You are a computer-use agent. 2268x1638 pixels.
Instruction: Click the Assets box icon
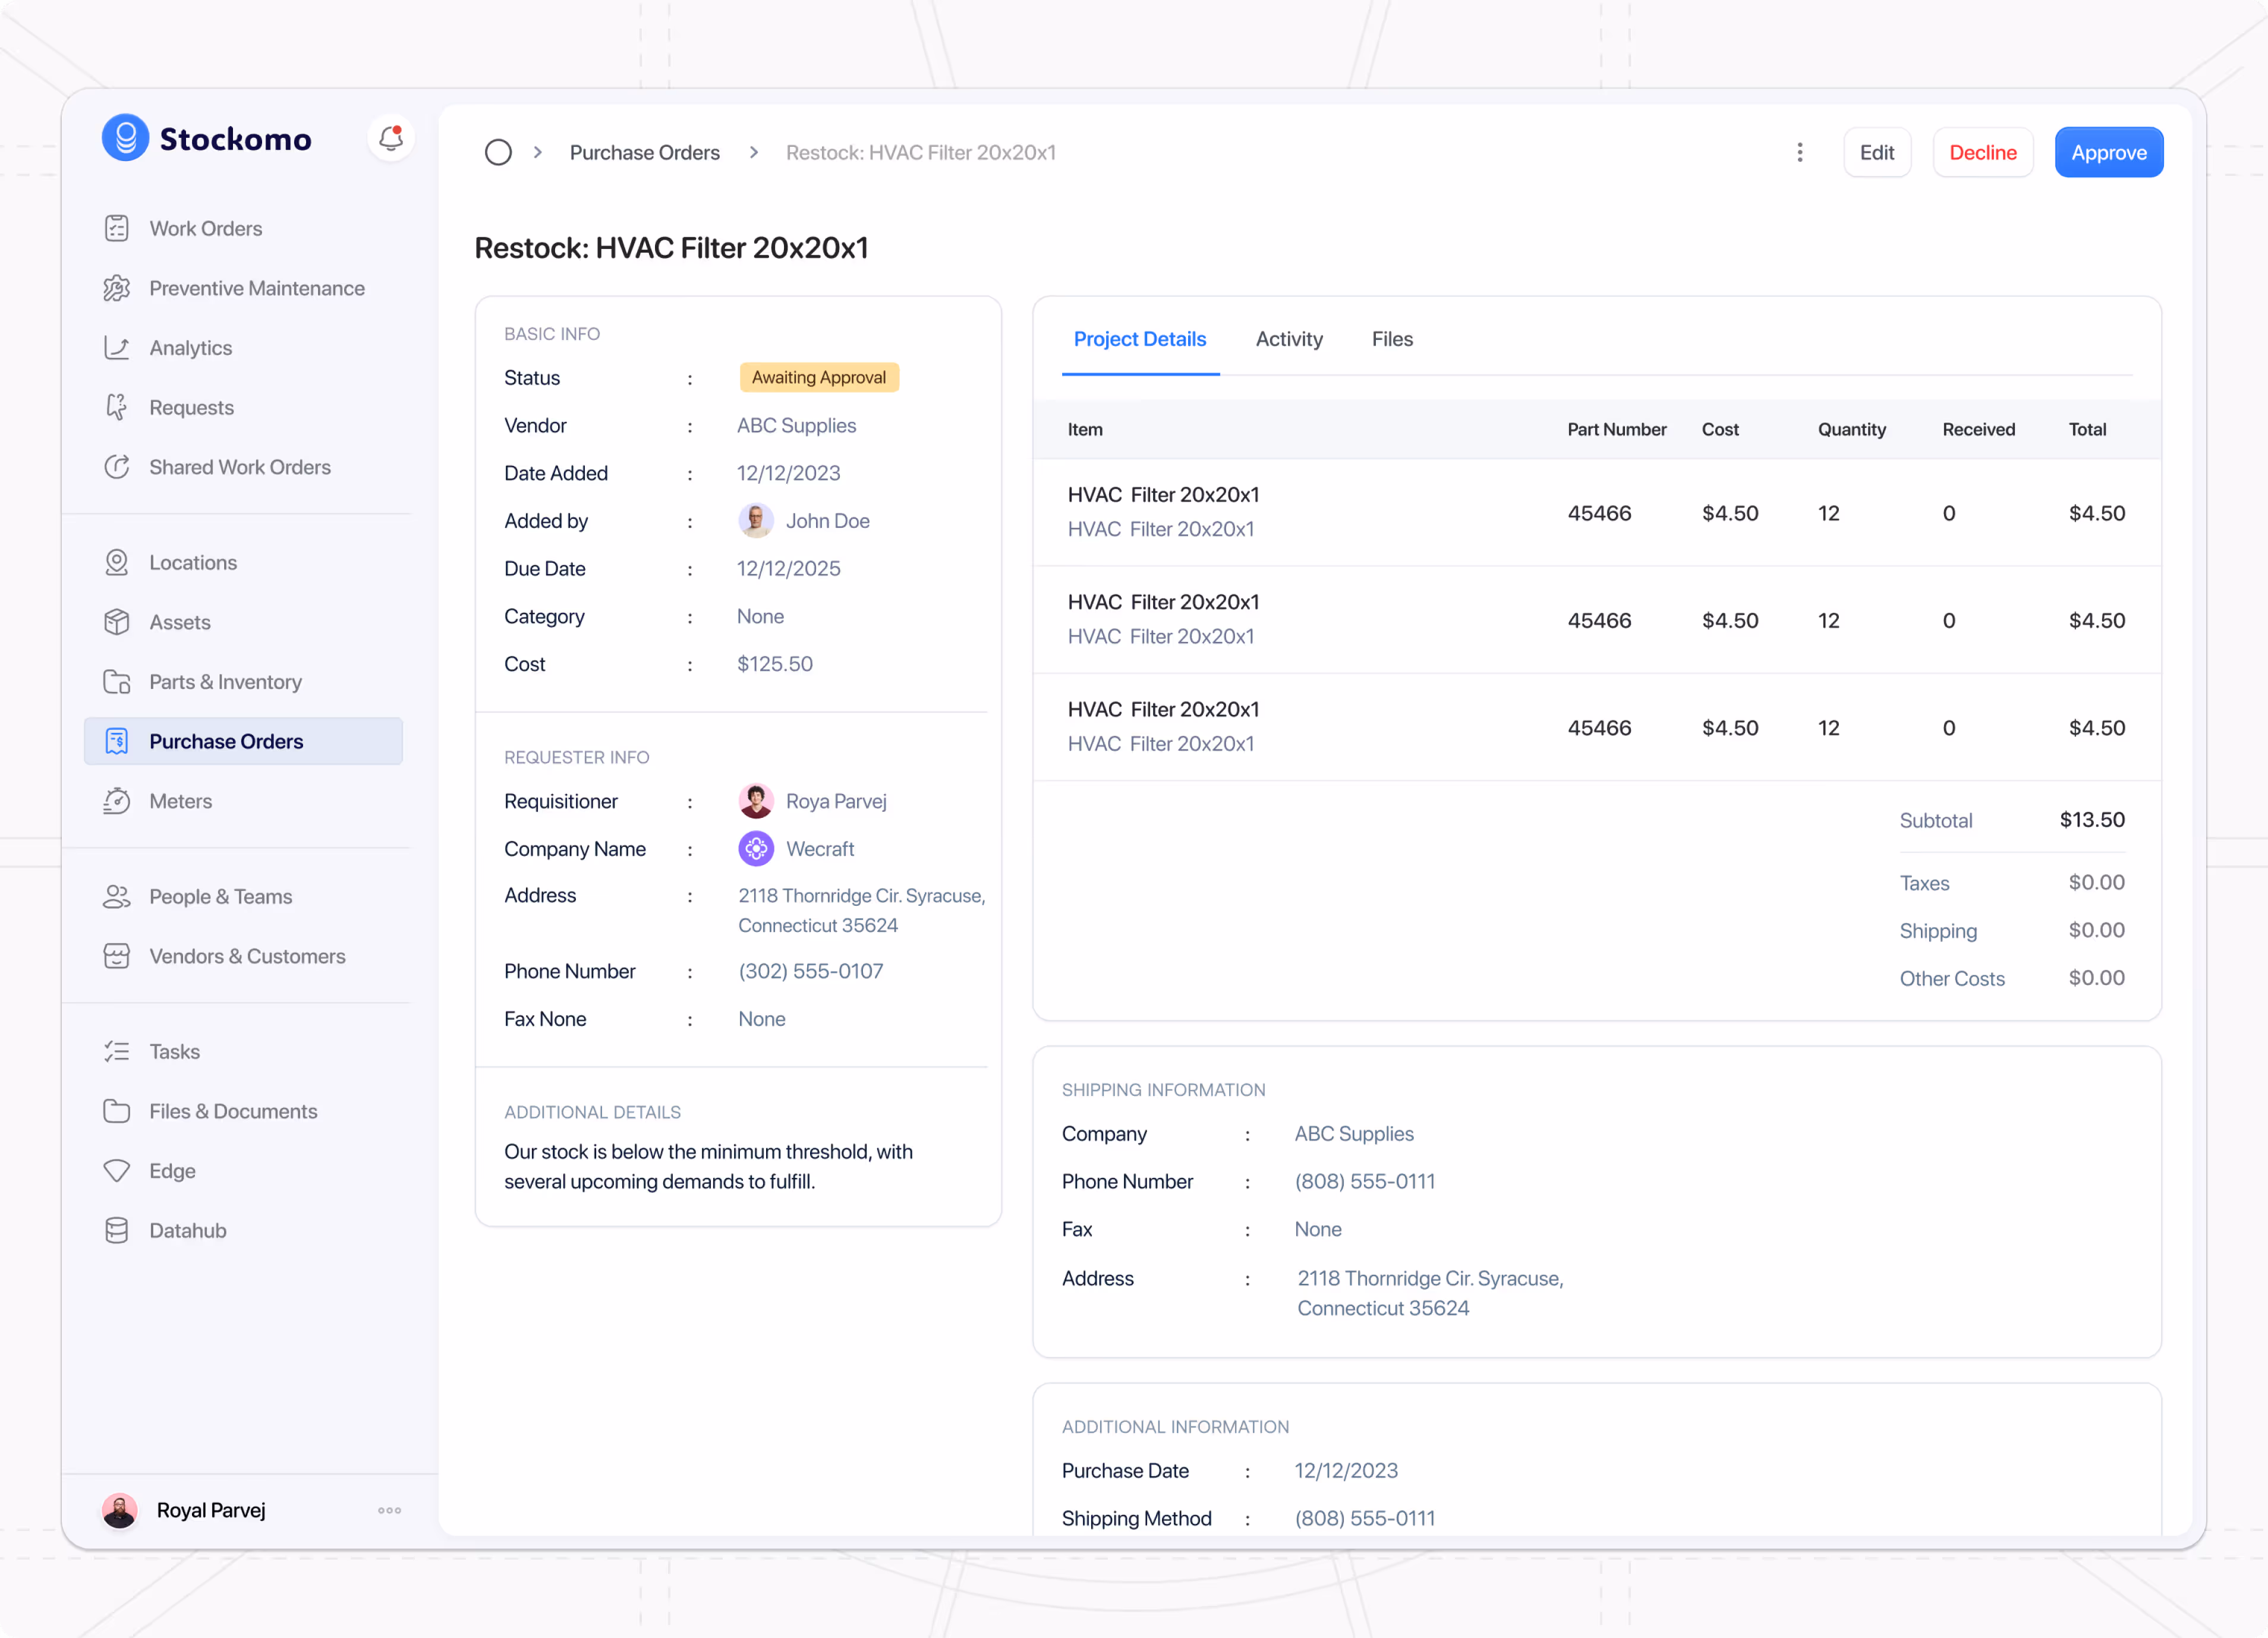point(117,622)
